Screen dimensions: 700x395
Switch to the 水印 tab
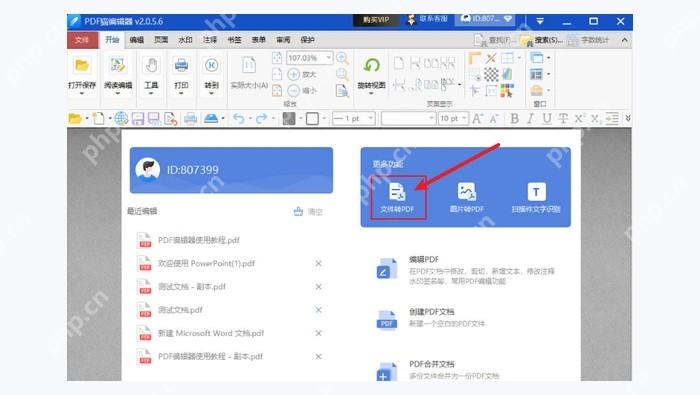[185, 40]
